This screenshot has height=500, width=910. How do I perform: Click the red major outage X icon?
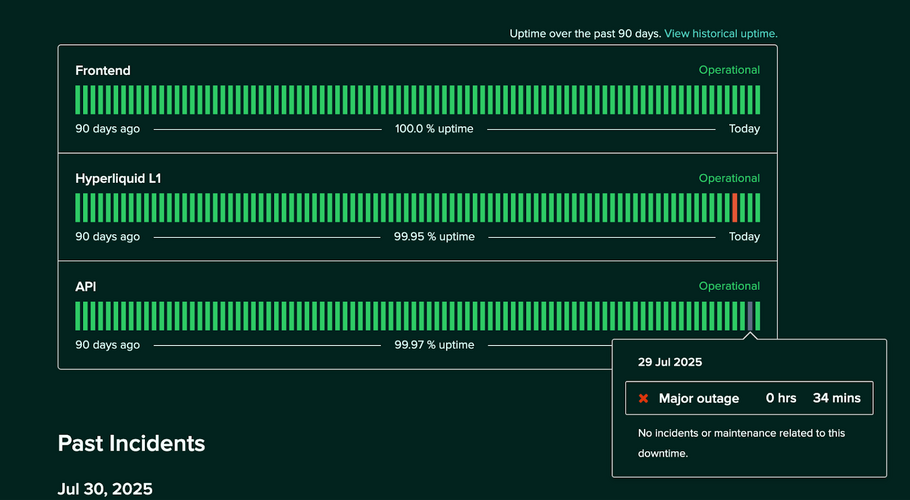644,398
